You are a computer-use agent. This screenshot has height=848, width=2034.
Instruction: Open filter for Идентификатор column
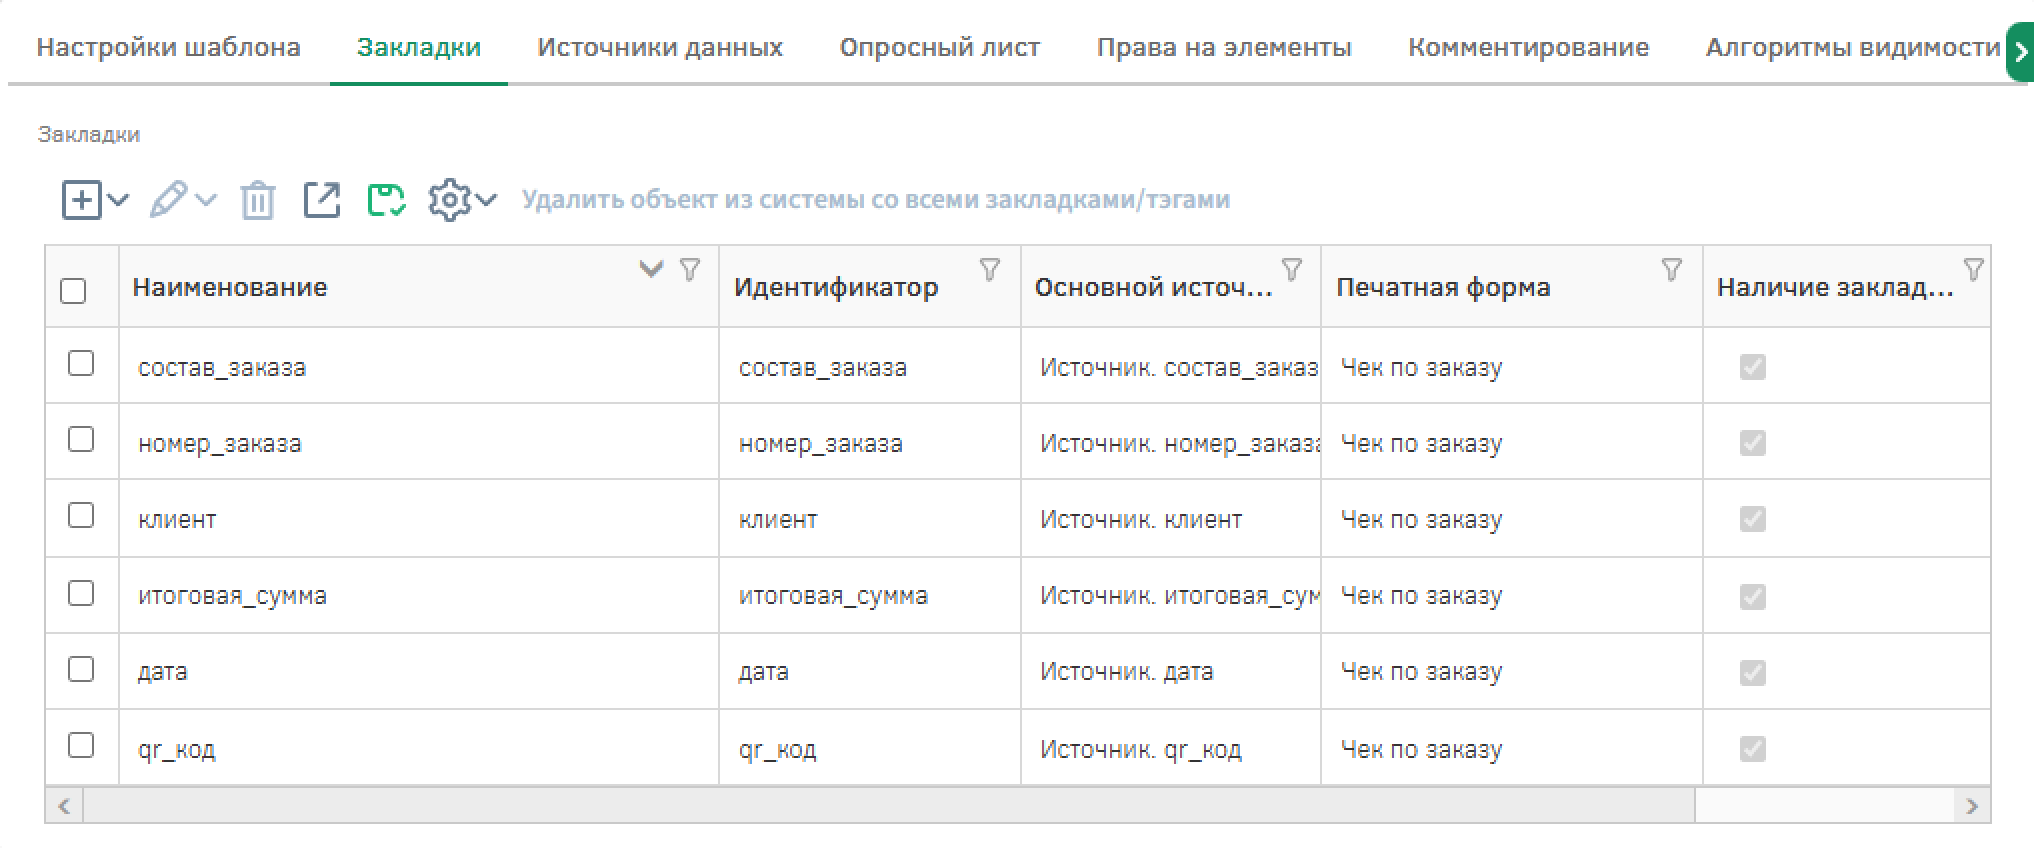point(989,269)
